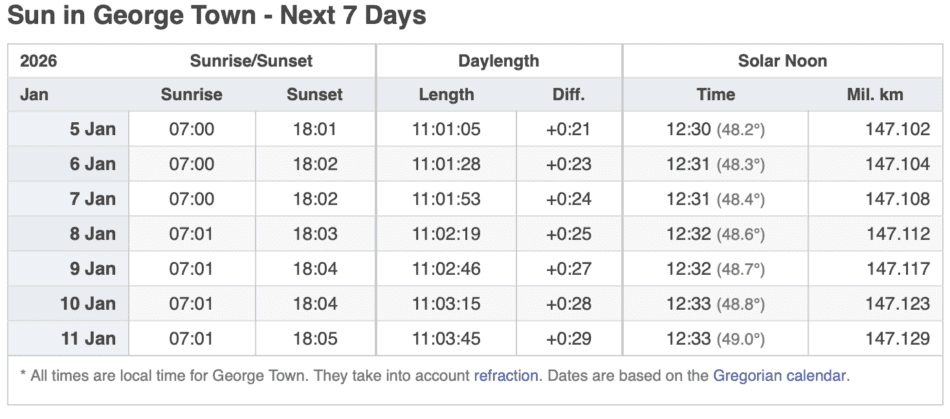Click the Daylength header cell
950x419 pixels.
tap(498, 61)
